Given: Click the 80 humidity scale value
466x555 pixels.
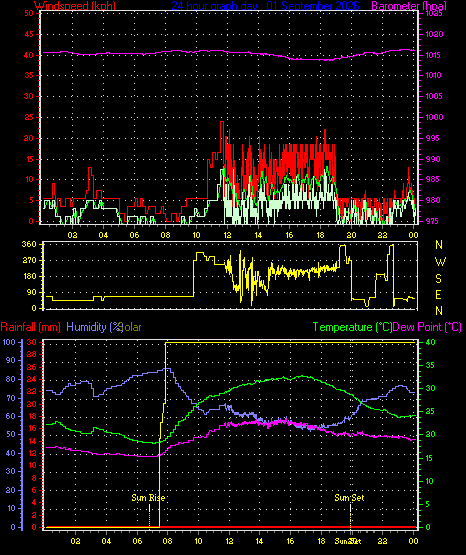Looking at the screenshot, I should (x=11, y=379).
